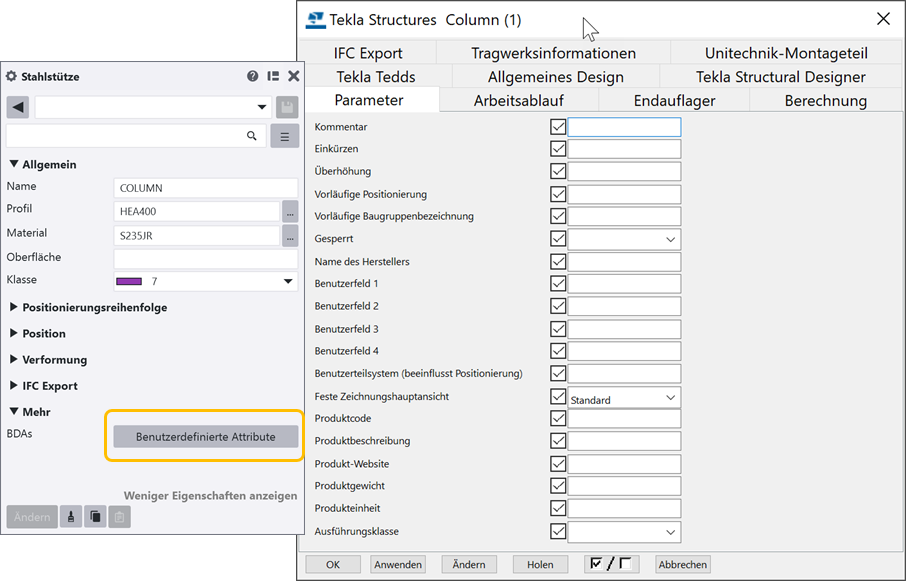Switch to the Arbeitsablauf tab
The image size is (906, 581).
(518, 100)
